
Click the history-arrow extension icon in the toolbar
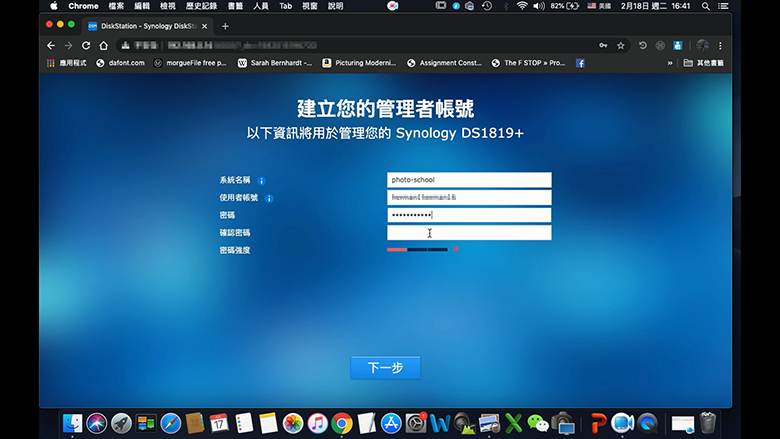pos(643,46)
